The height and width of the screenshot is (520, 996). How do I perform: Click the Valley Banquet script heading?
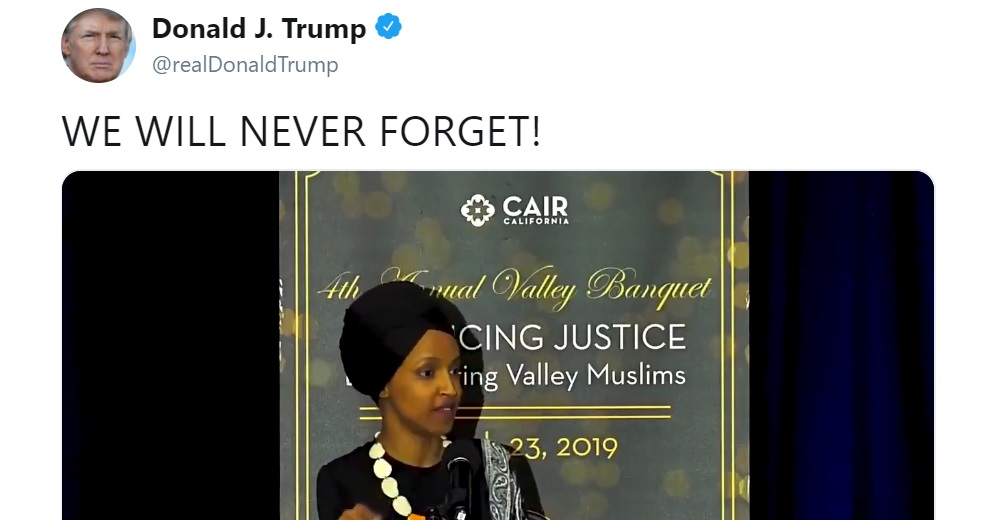(x=600, y=288)
